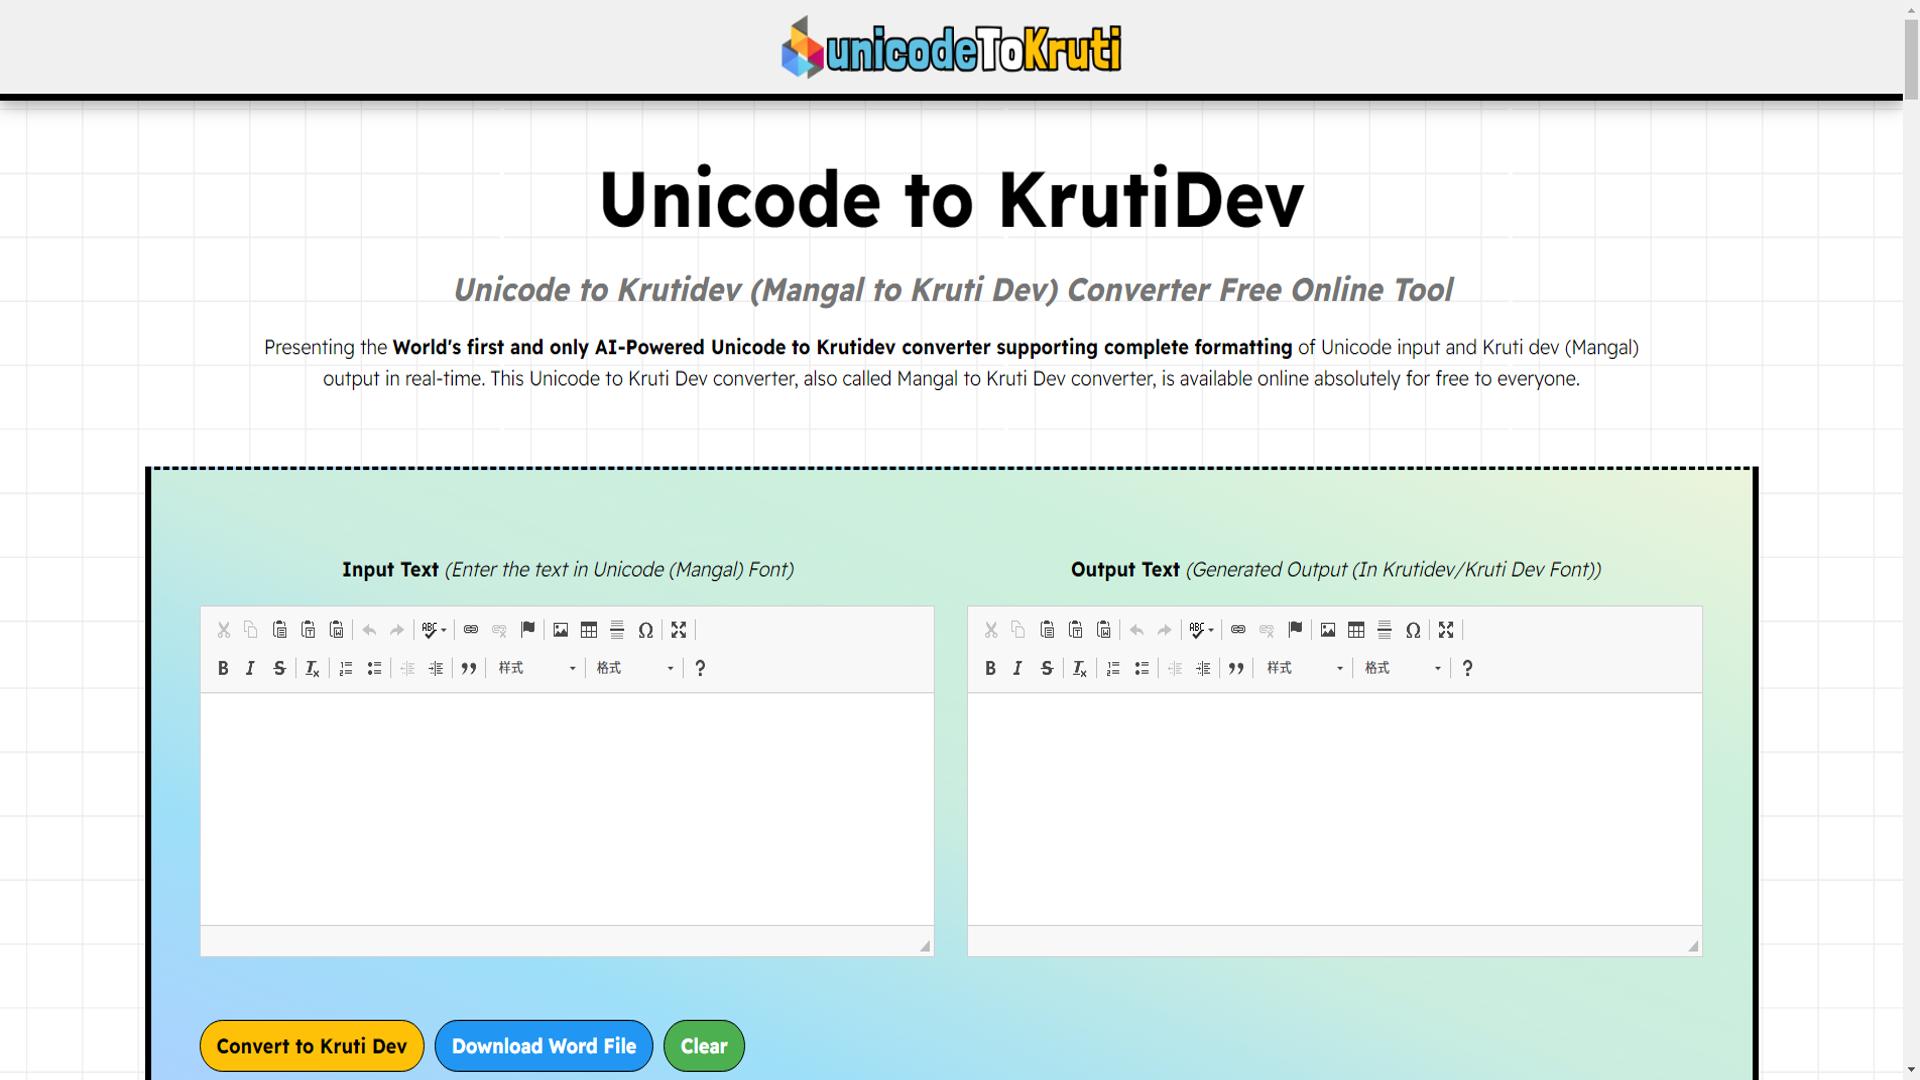This screenshot has height=1080, width=1920.
Task: Toggle italic formatting in the output editor
Action: click(1017, 668)
